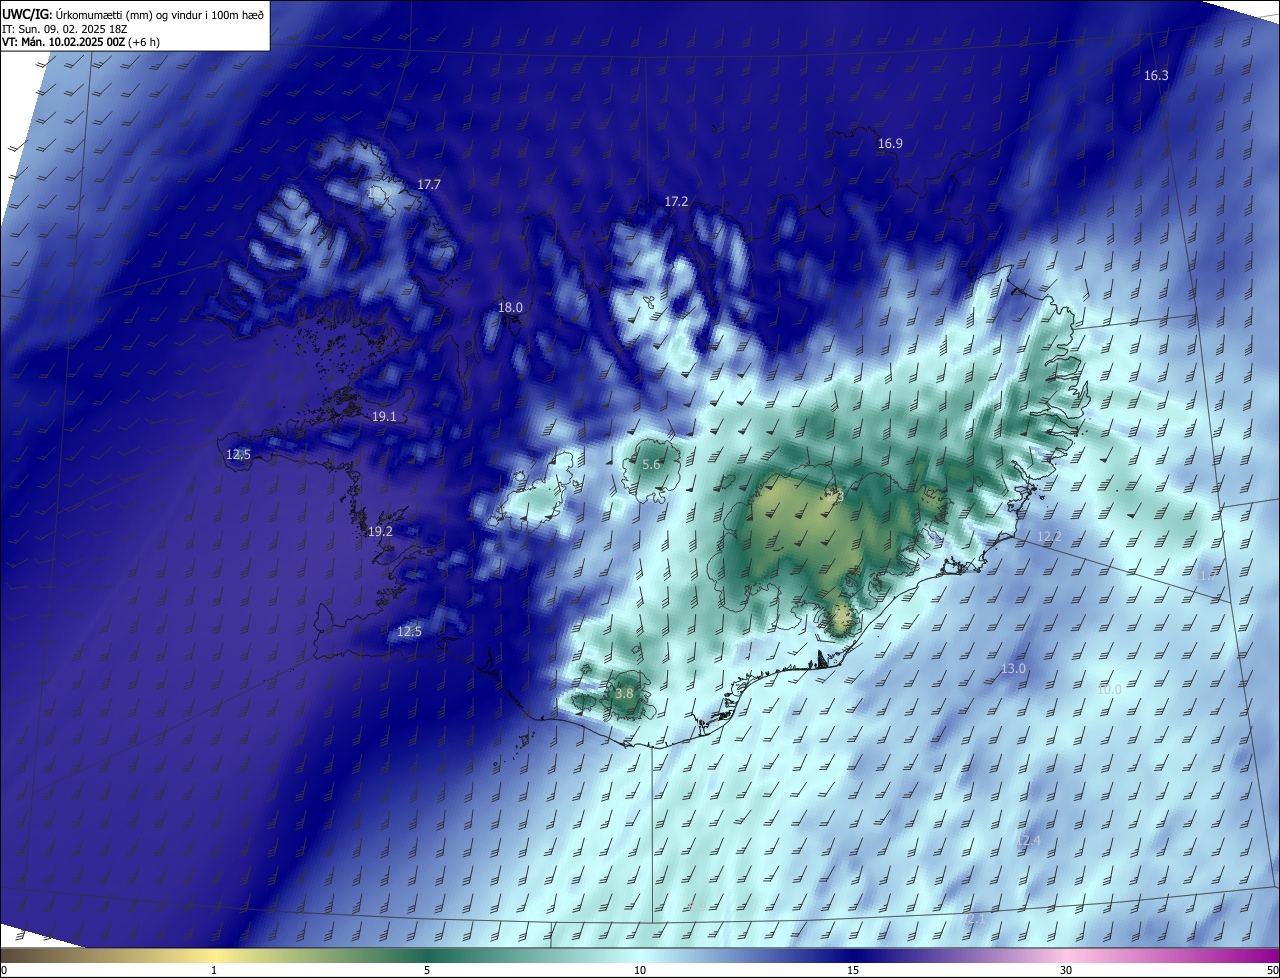Click the yellow band of the colorbar above 1
The image size is (1280, 978).
click(214, 955)
